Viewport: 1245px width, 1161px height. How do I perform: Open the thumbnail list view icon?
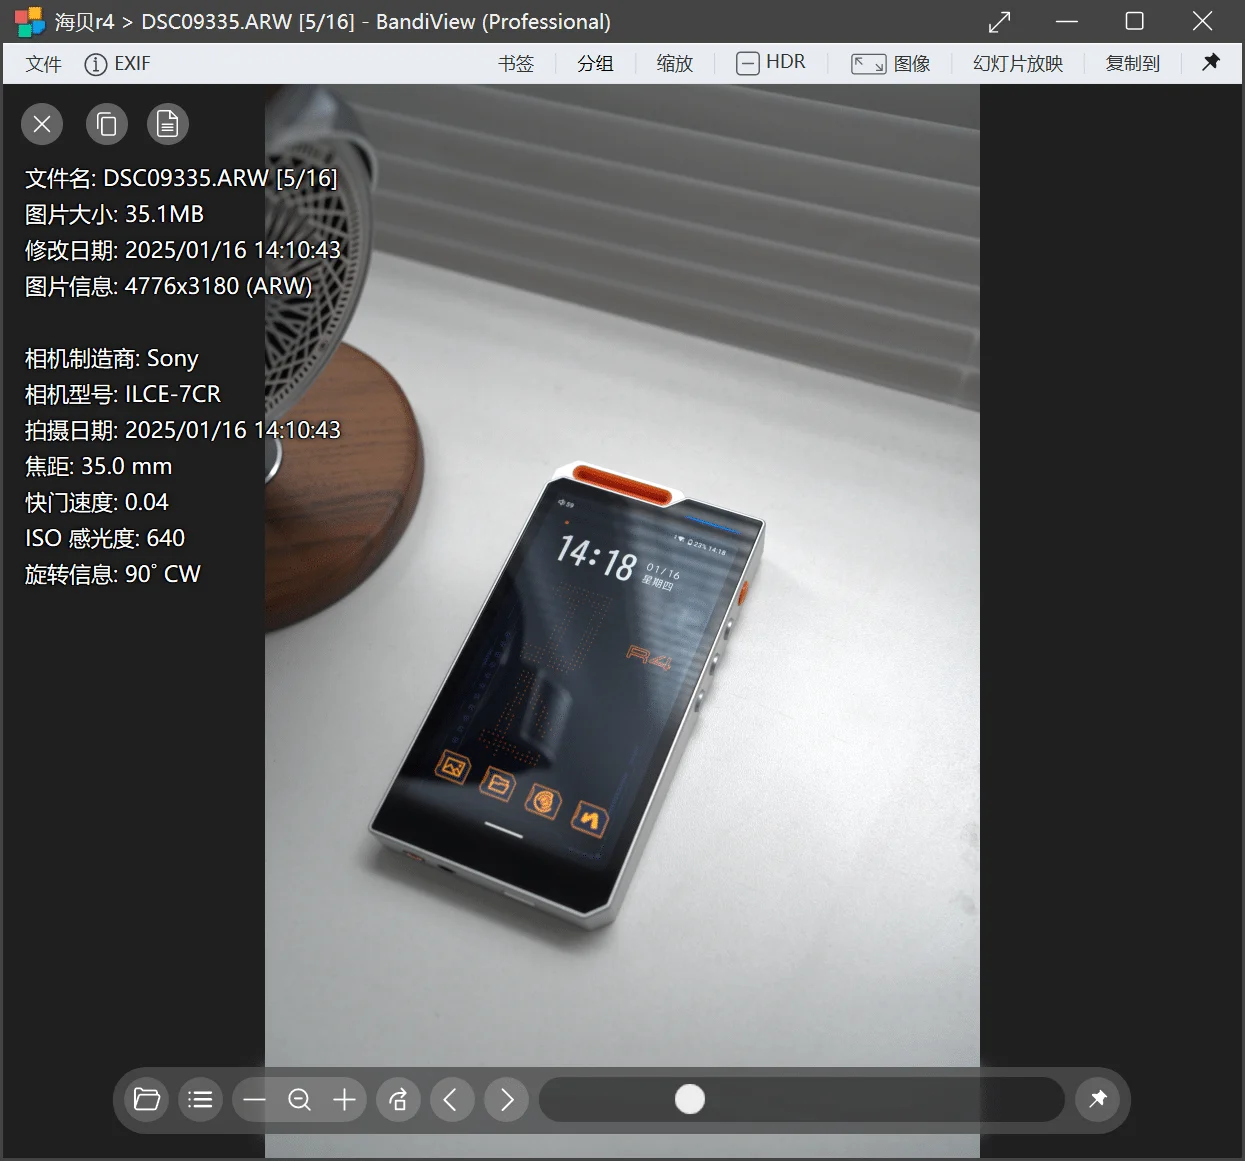[x=200, y=1099]
